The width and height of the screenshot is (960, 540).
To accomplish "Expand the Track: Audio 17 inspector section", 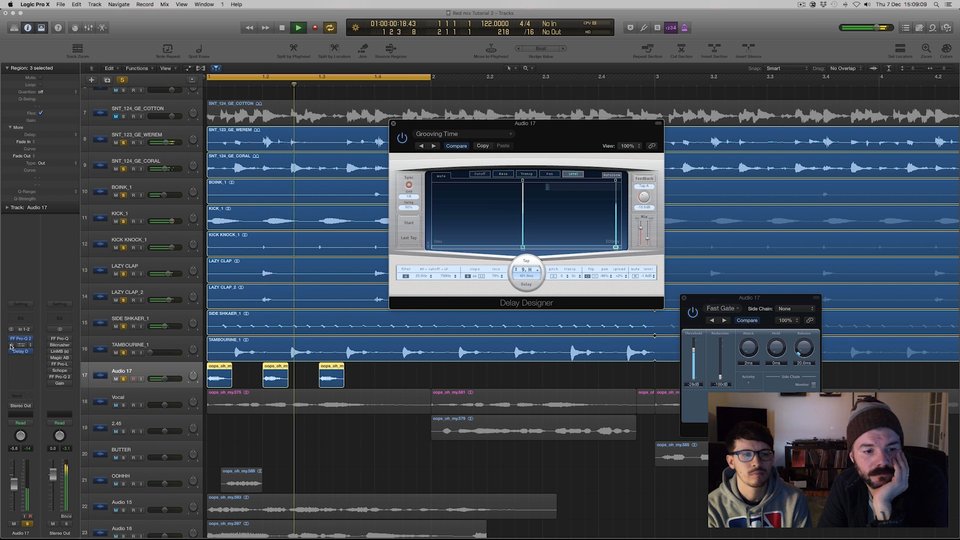I will pos(7,208).
